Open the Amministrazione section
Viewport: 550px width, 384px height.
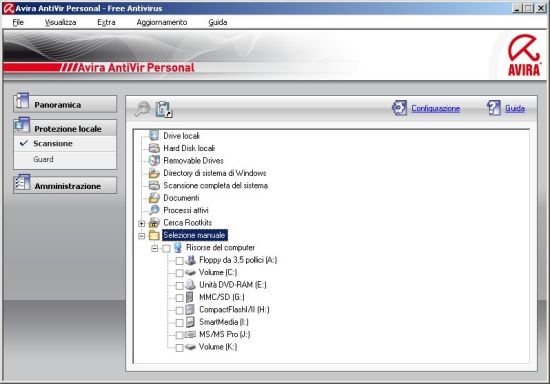[x=65, y=186]
